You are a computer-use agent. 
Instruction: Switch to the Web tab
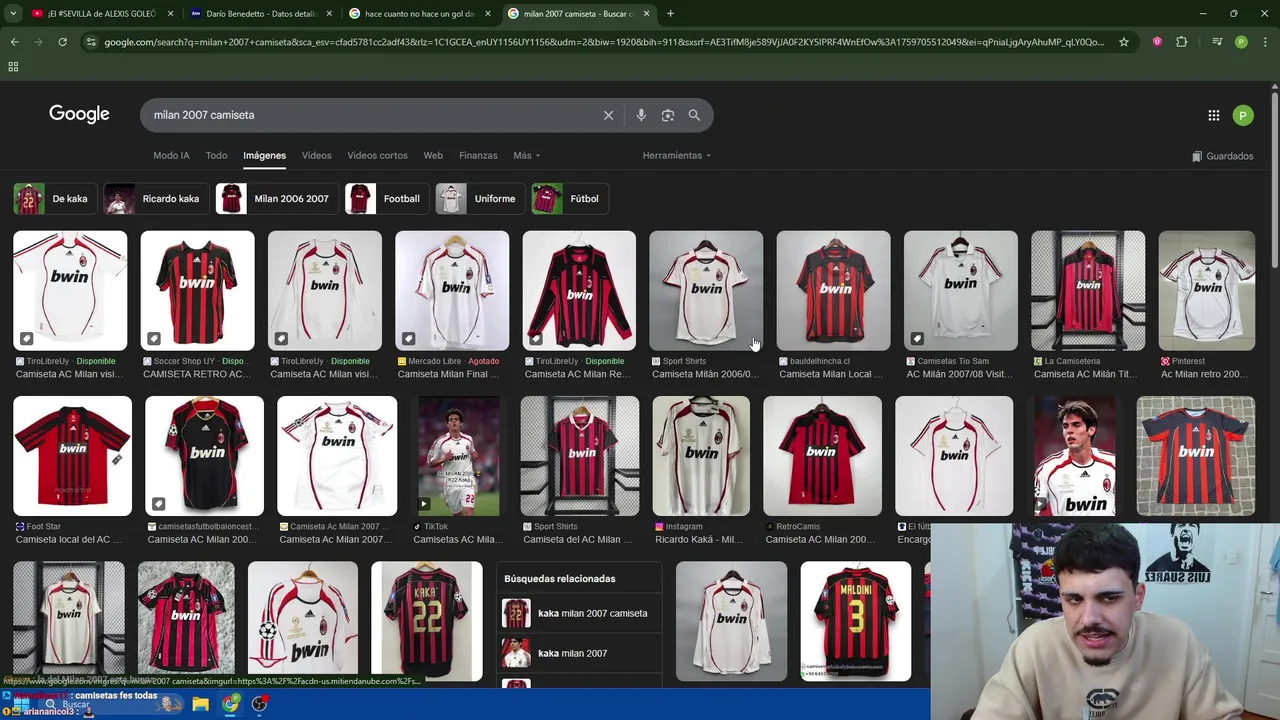pos(433,155)
